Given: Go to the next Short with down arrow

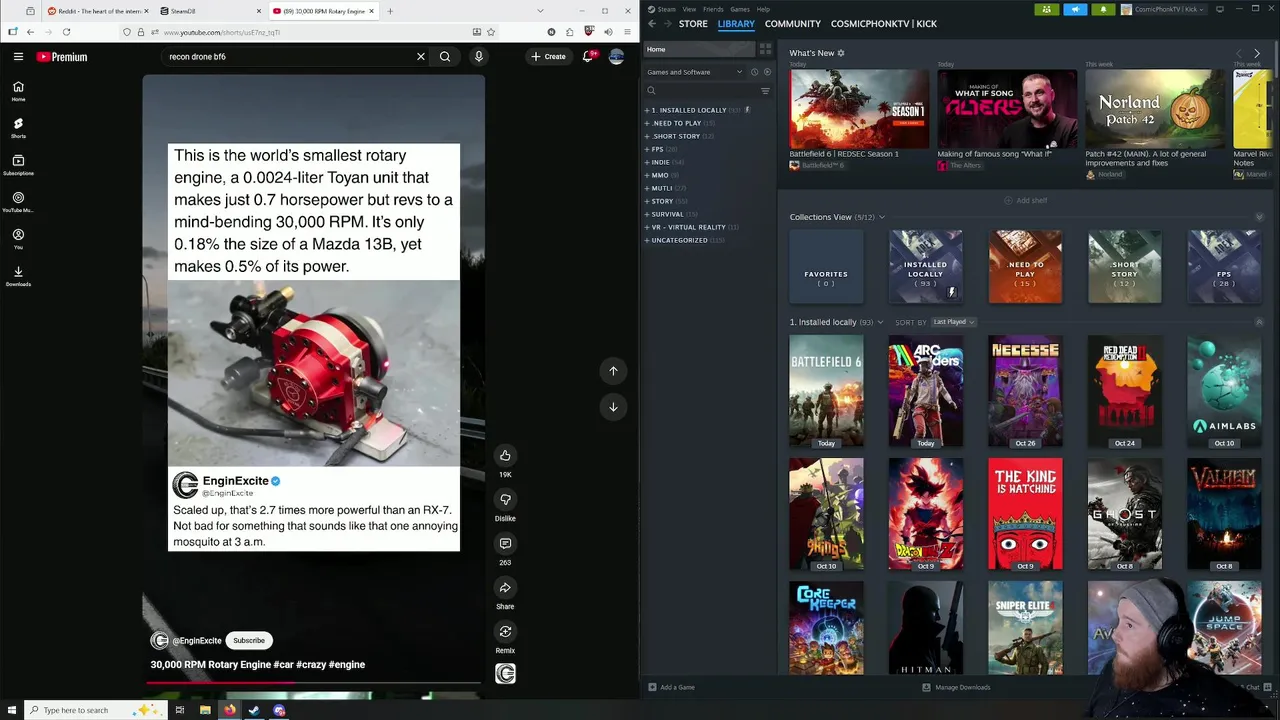Looking at the screenshot, I should point(613,407).
